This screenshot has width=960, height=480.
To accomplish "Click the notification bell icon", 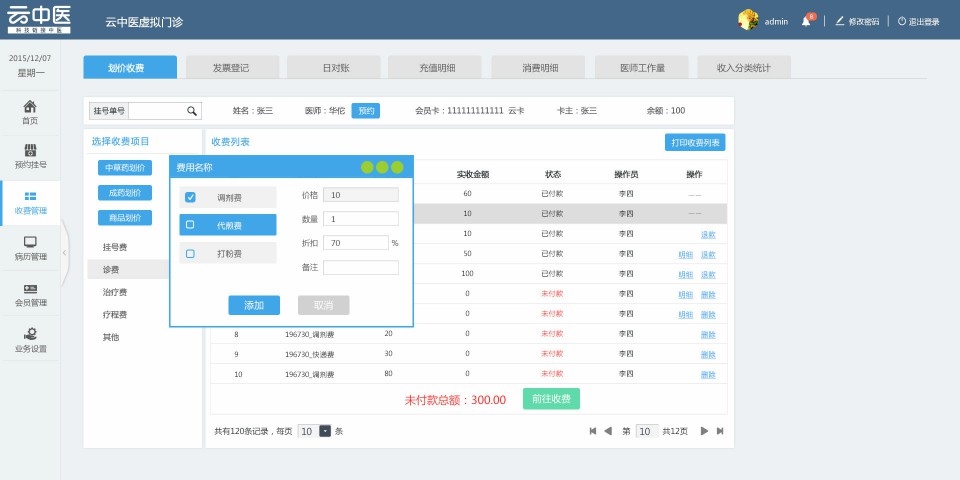I will (x=806, y=21).
